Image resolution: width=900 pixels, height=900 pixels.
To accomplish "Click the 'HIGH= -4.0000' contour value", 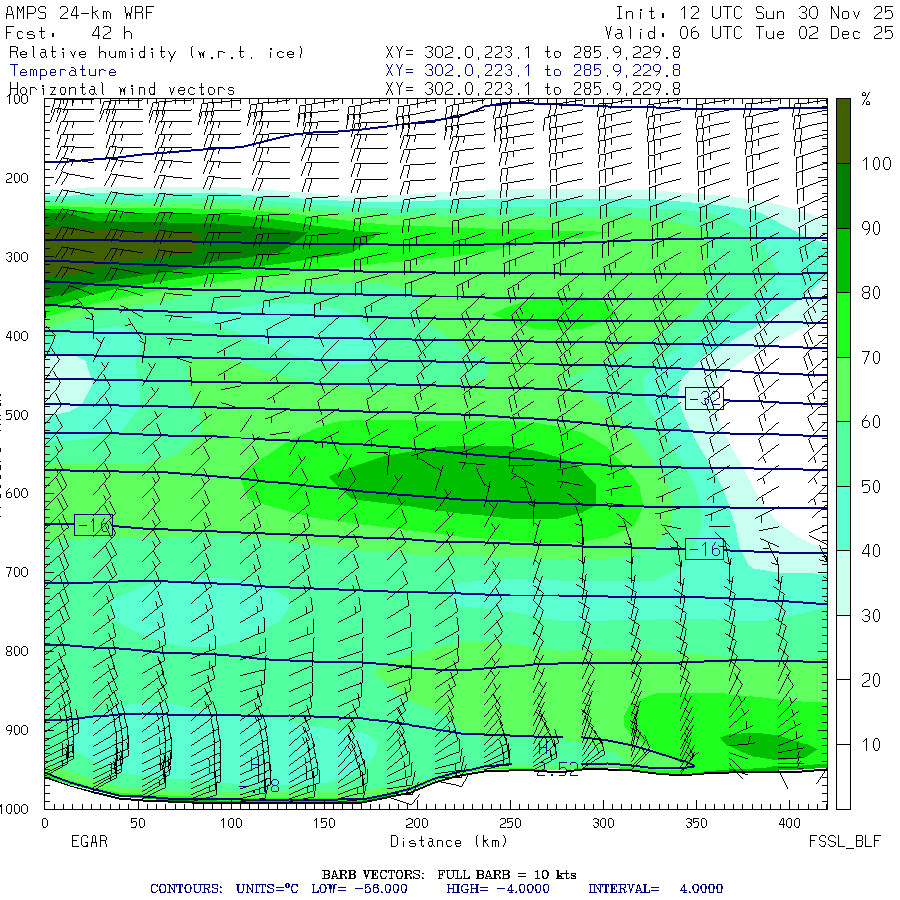I will point(498,889).
